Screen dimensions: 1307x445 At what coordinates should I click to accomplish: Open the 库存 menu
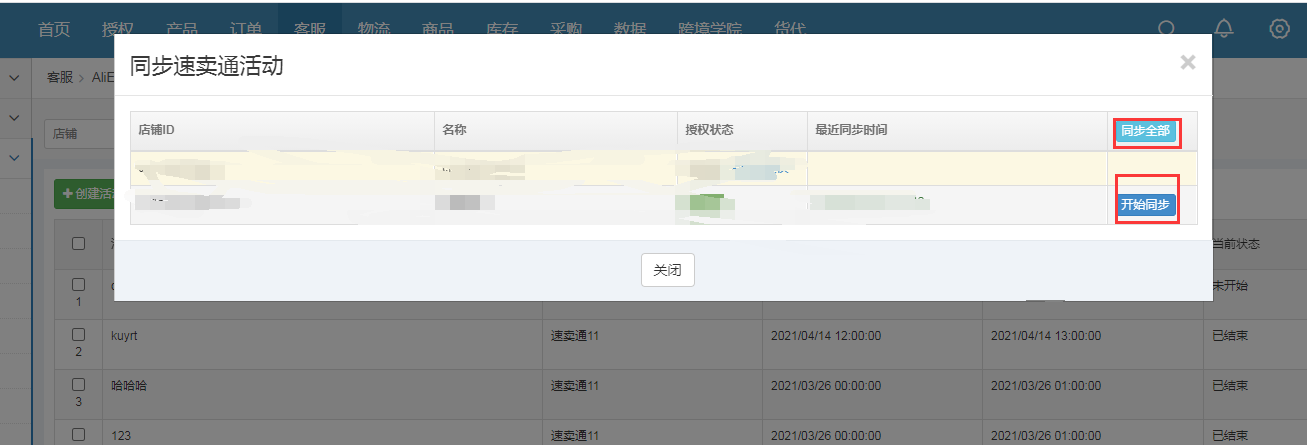click(502, 29)
